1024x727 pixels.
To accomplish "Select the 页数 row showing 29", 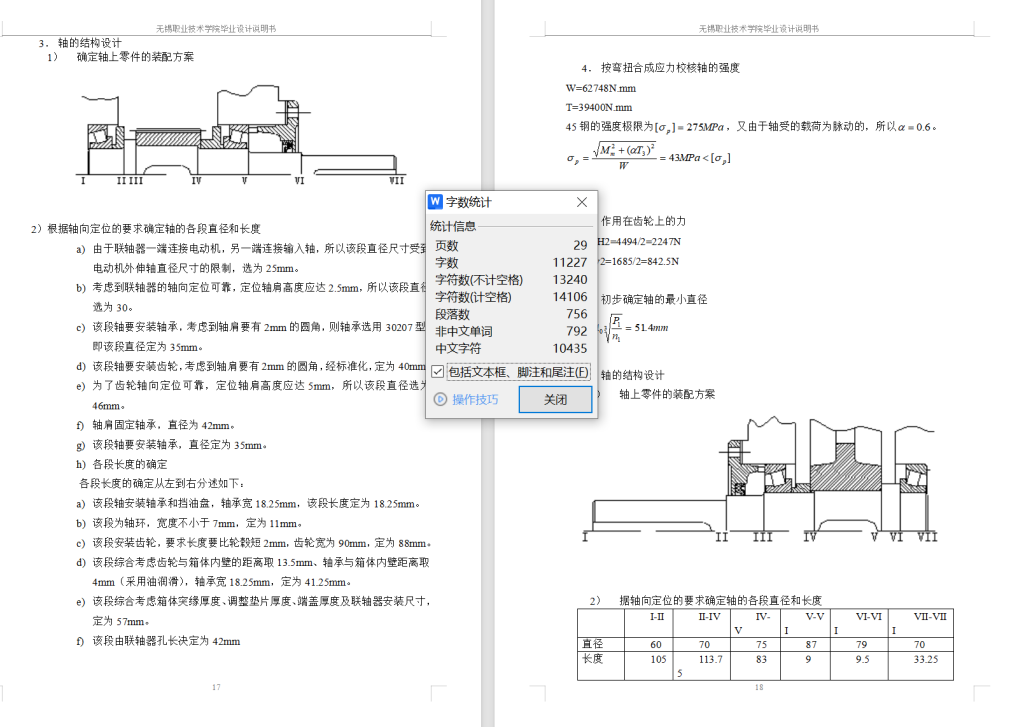I will pos(510,245).
